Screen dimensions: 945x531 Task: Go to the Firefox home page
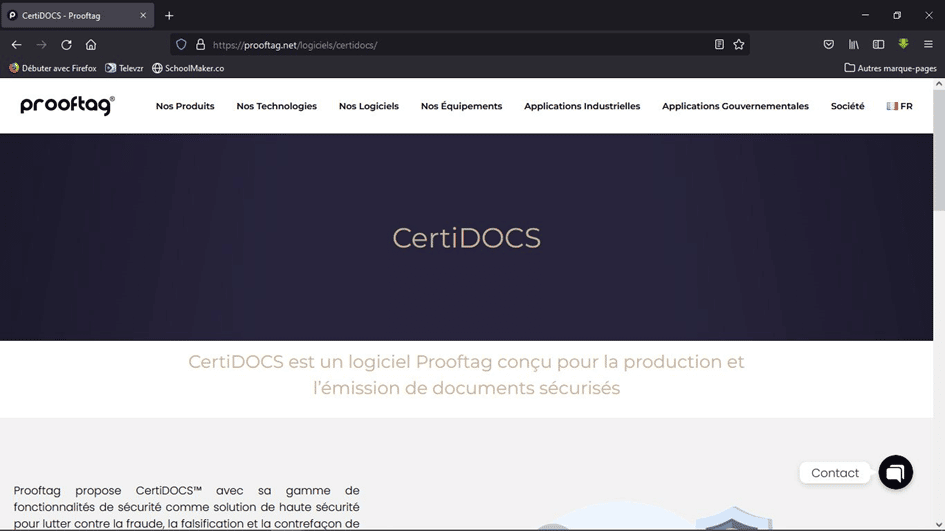click(91, 45)
